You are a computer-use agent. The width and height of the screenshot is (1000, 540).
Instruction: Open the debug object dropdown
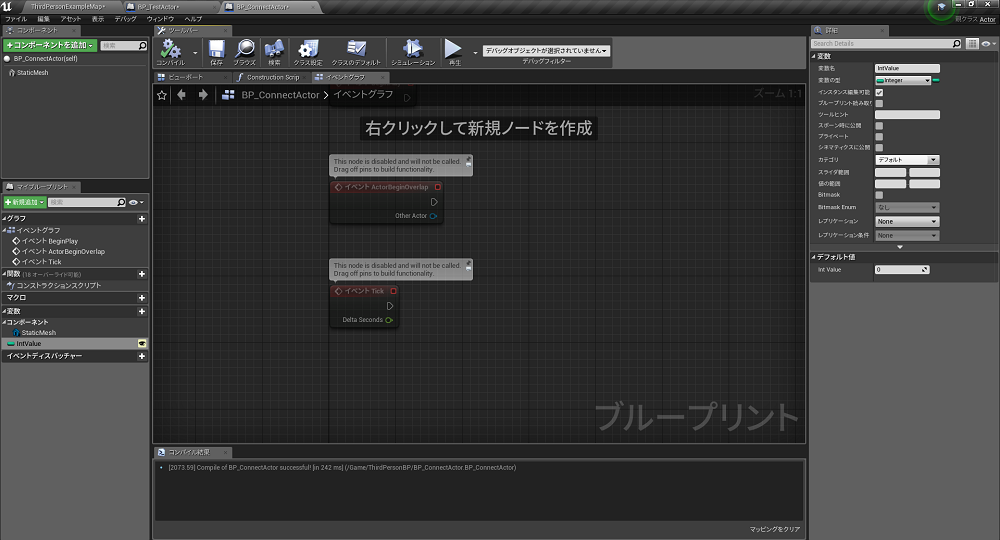pyautogui.click(x=546, y=50)
